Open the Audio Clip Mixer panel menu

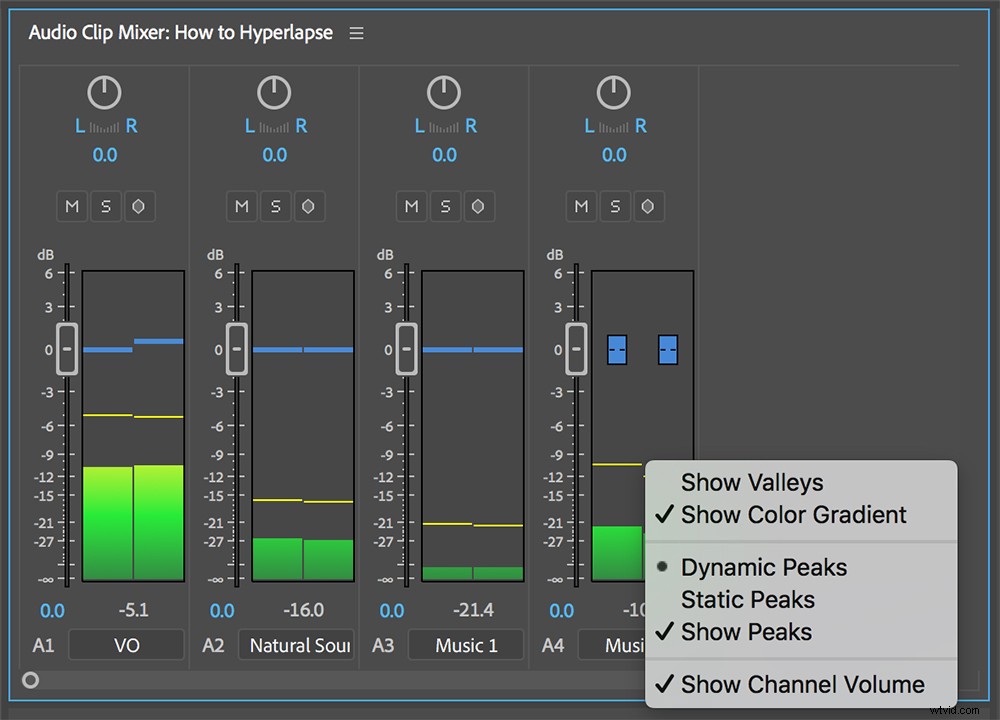click(x=356, y=32)
